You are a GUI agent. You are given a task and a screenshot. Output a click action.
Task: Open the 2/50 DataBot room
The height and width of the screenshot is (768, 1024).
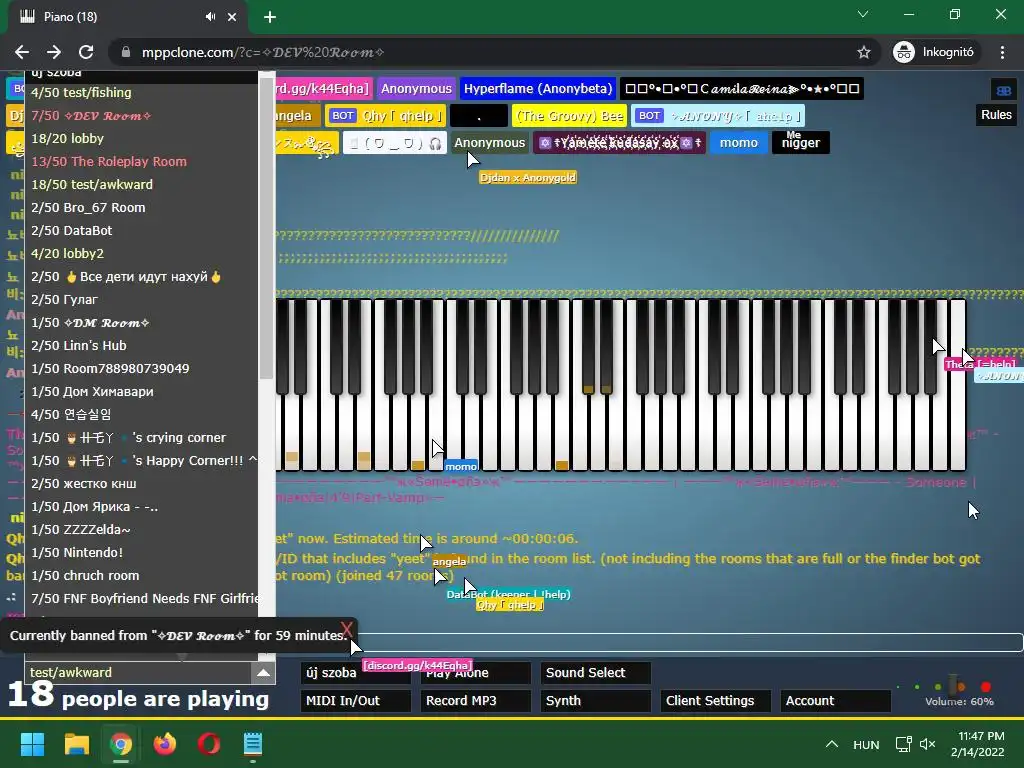[142, 231]
